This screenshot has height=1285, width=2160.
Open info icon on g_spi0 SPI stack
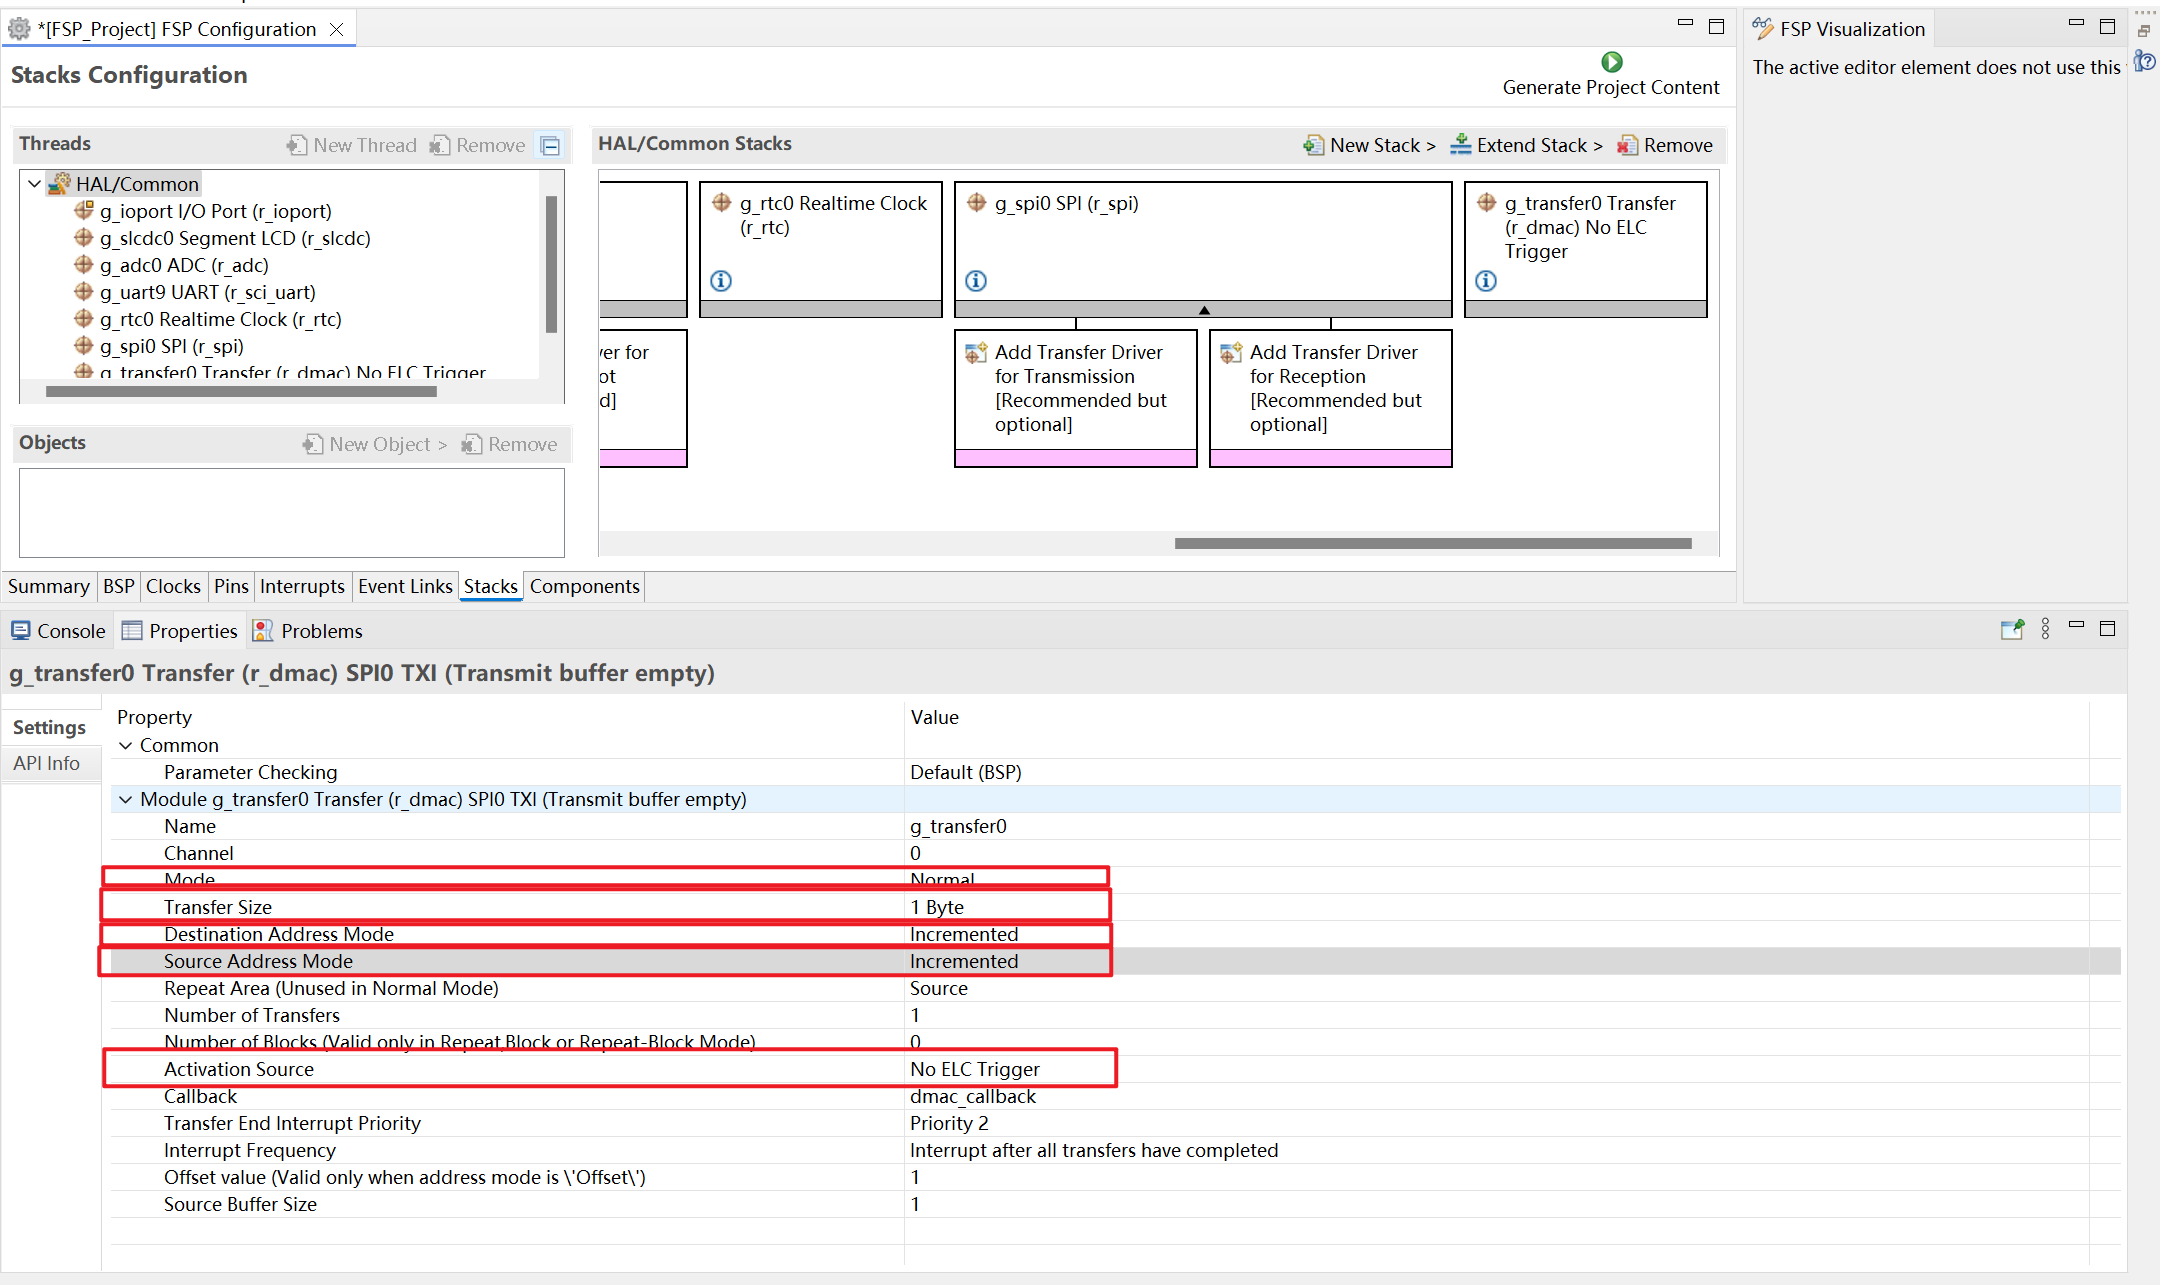[x=976, y=281]
